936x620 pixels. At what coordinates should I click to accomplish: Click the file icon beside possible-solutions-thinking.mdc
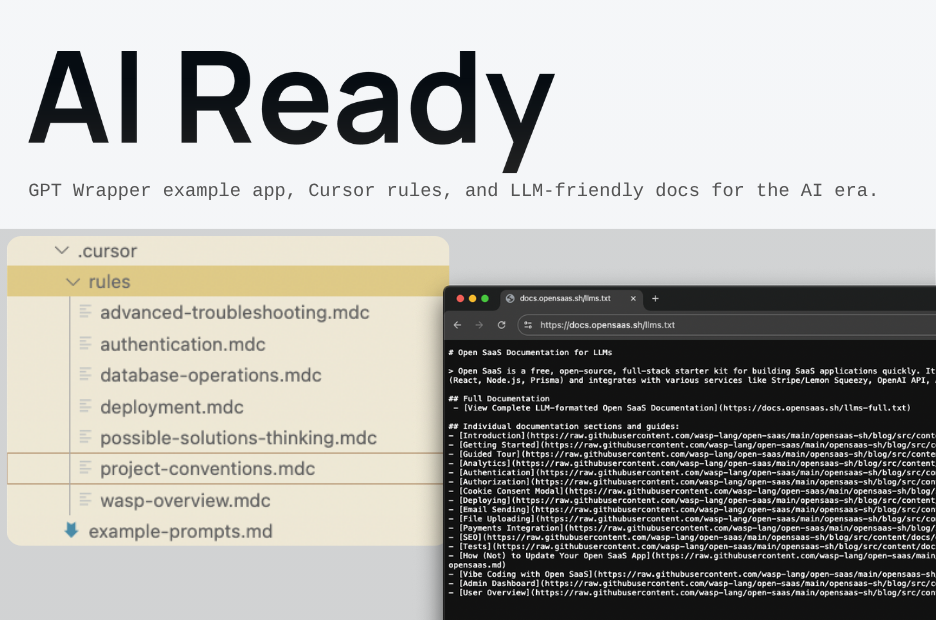(86, 437)
